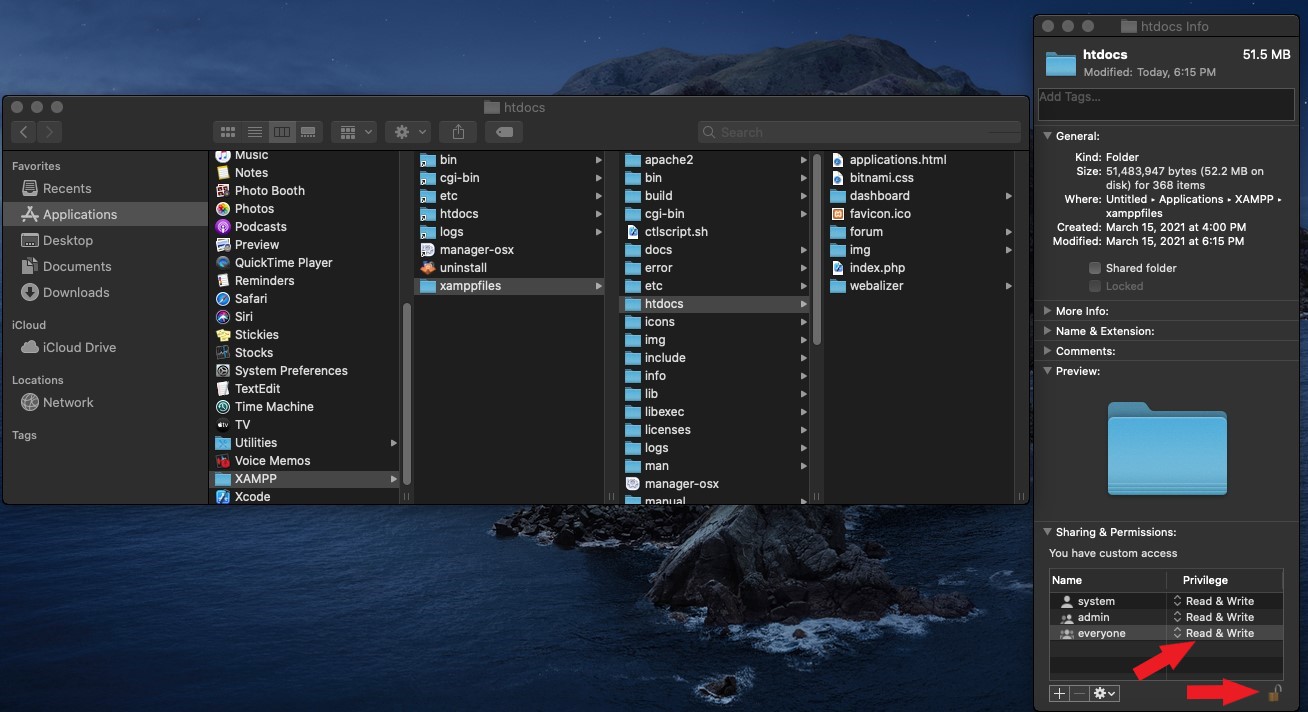The height and width of the screenshot is (712, 1308).
Task: Add a user with plus button
Action: [1060, 693]
